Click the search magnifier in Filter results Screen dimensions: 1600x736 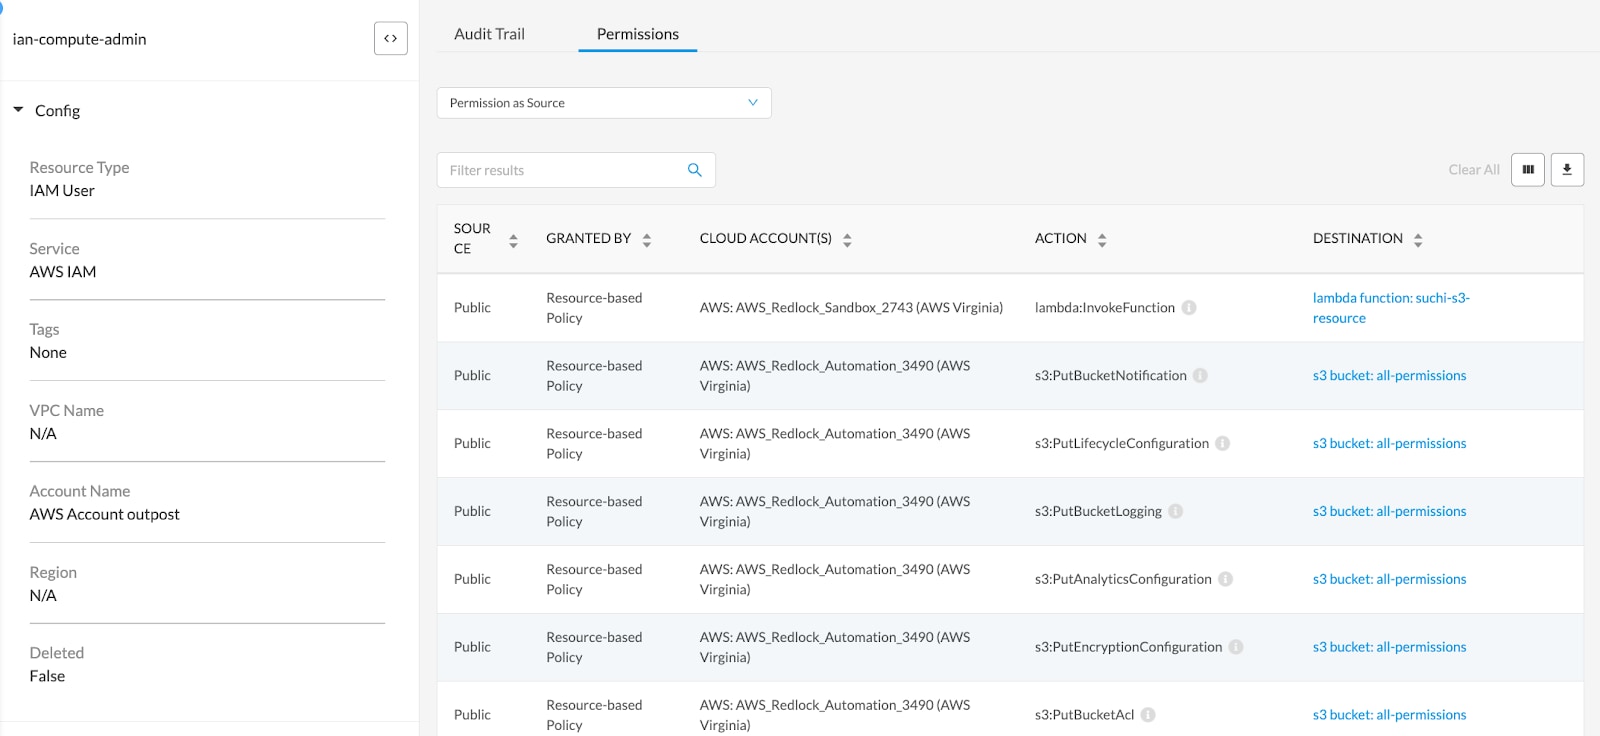click(695, 170)
